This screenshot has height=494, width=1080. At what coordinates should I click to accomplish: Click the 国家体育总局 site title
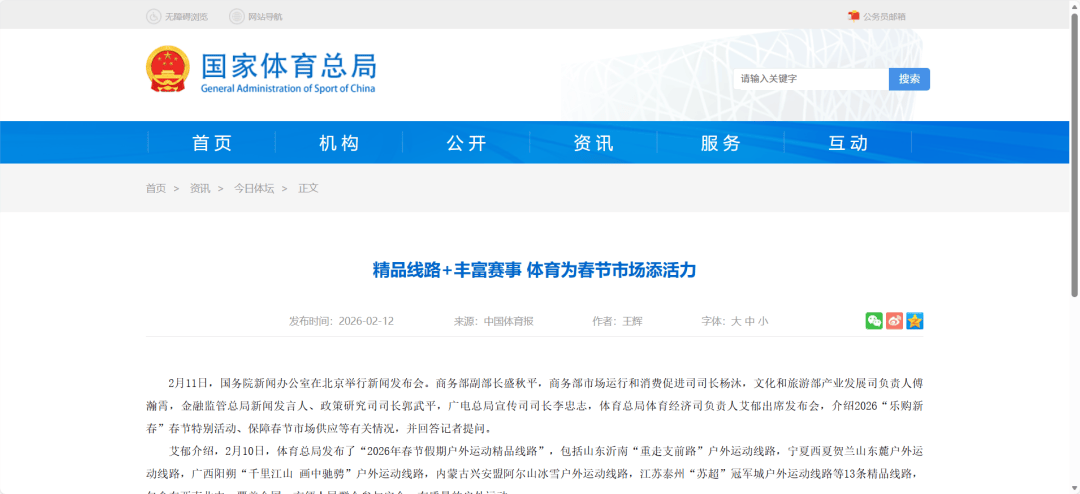tap(289, 66)
